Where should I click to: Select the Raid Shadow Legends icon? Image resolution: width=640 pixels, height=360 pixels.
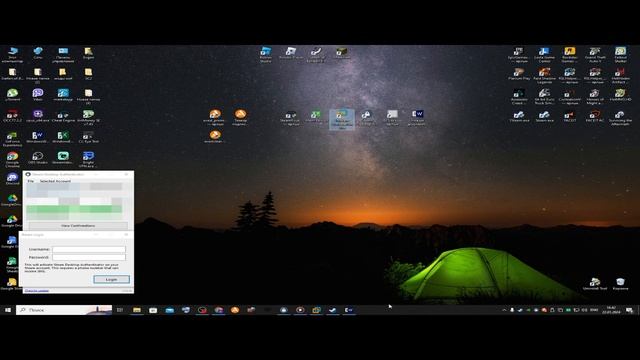point(544,76)
